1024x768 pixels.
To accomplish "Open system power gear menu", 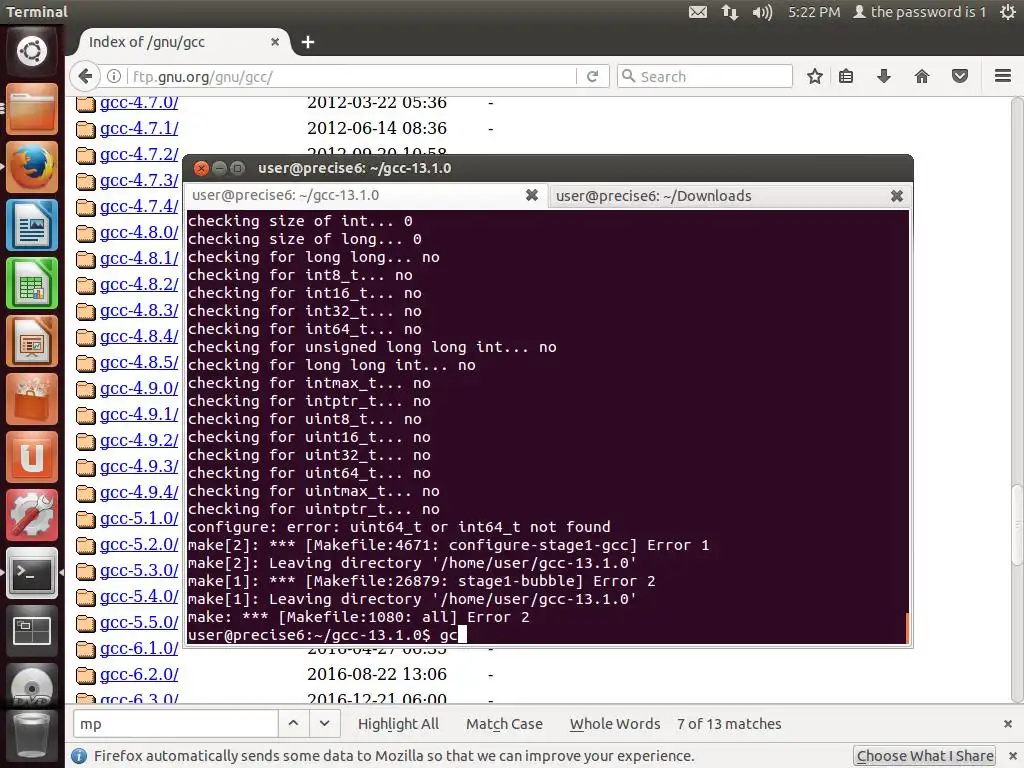I will pos(1008,12).
